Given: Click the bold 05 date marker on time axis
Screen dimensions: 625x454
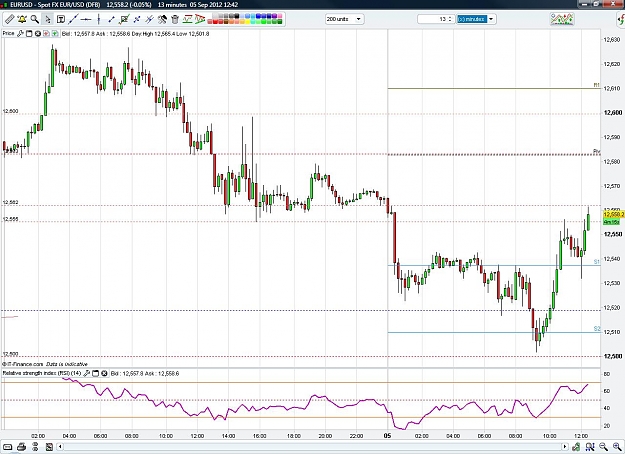Looking at the screenshot, I should [x=387, y=436].
